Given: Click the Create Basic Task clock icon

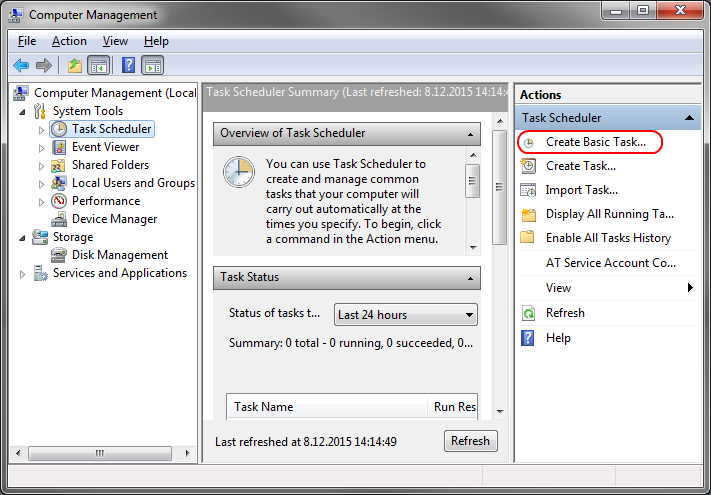Looking at the screenshot, I should 529,143.
